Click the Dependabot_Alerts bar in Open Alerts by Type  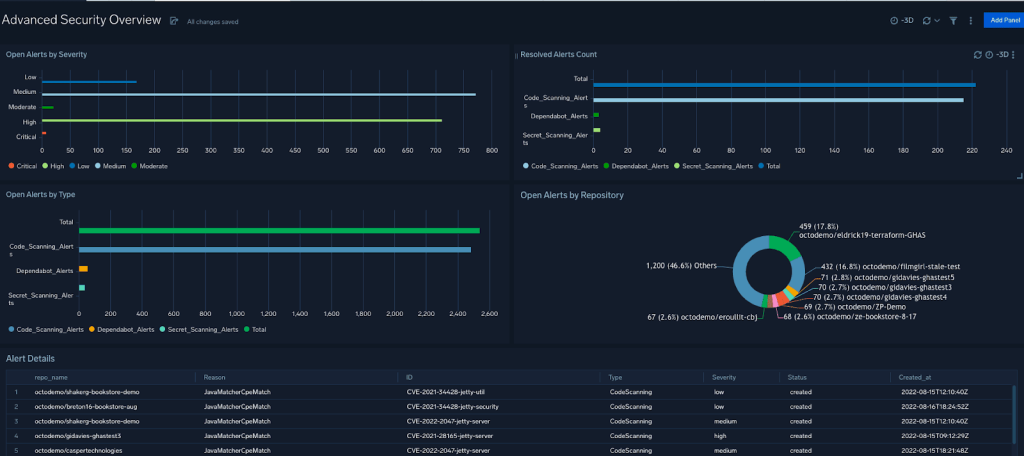click(x=83, y=269)
